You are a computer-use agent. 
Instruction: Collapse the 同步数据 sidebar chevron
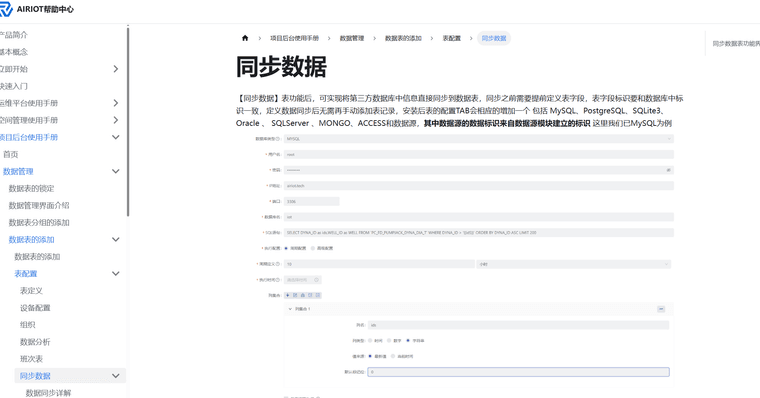click(115, 376)
